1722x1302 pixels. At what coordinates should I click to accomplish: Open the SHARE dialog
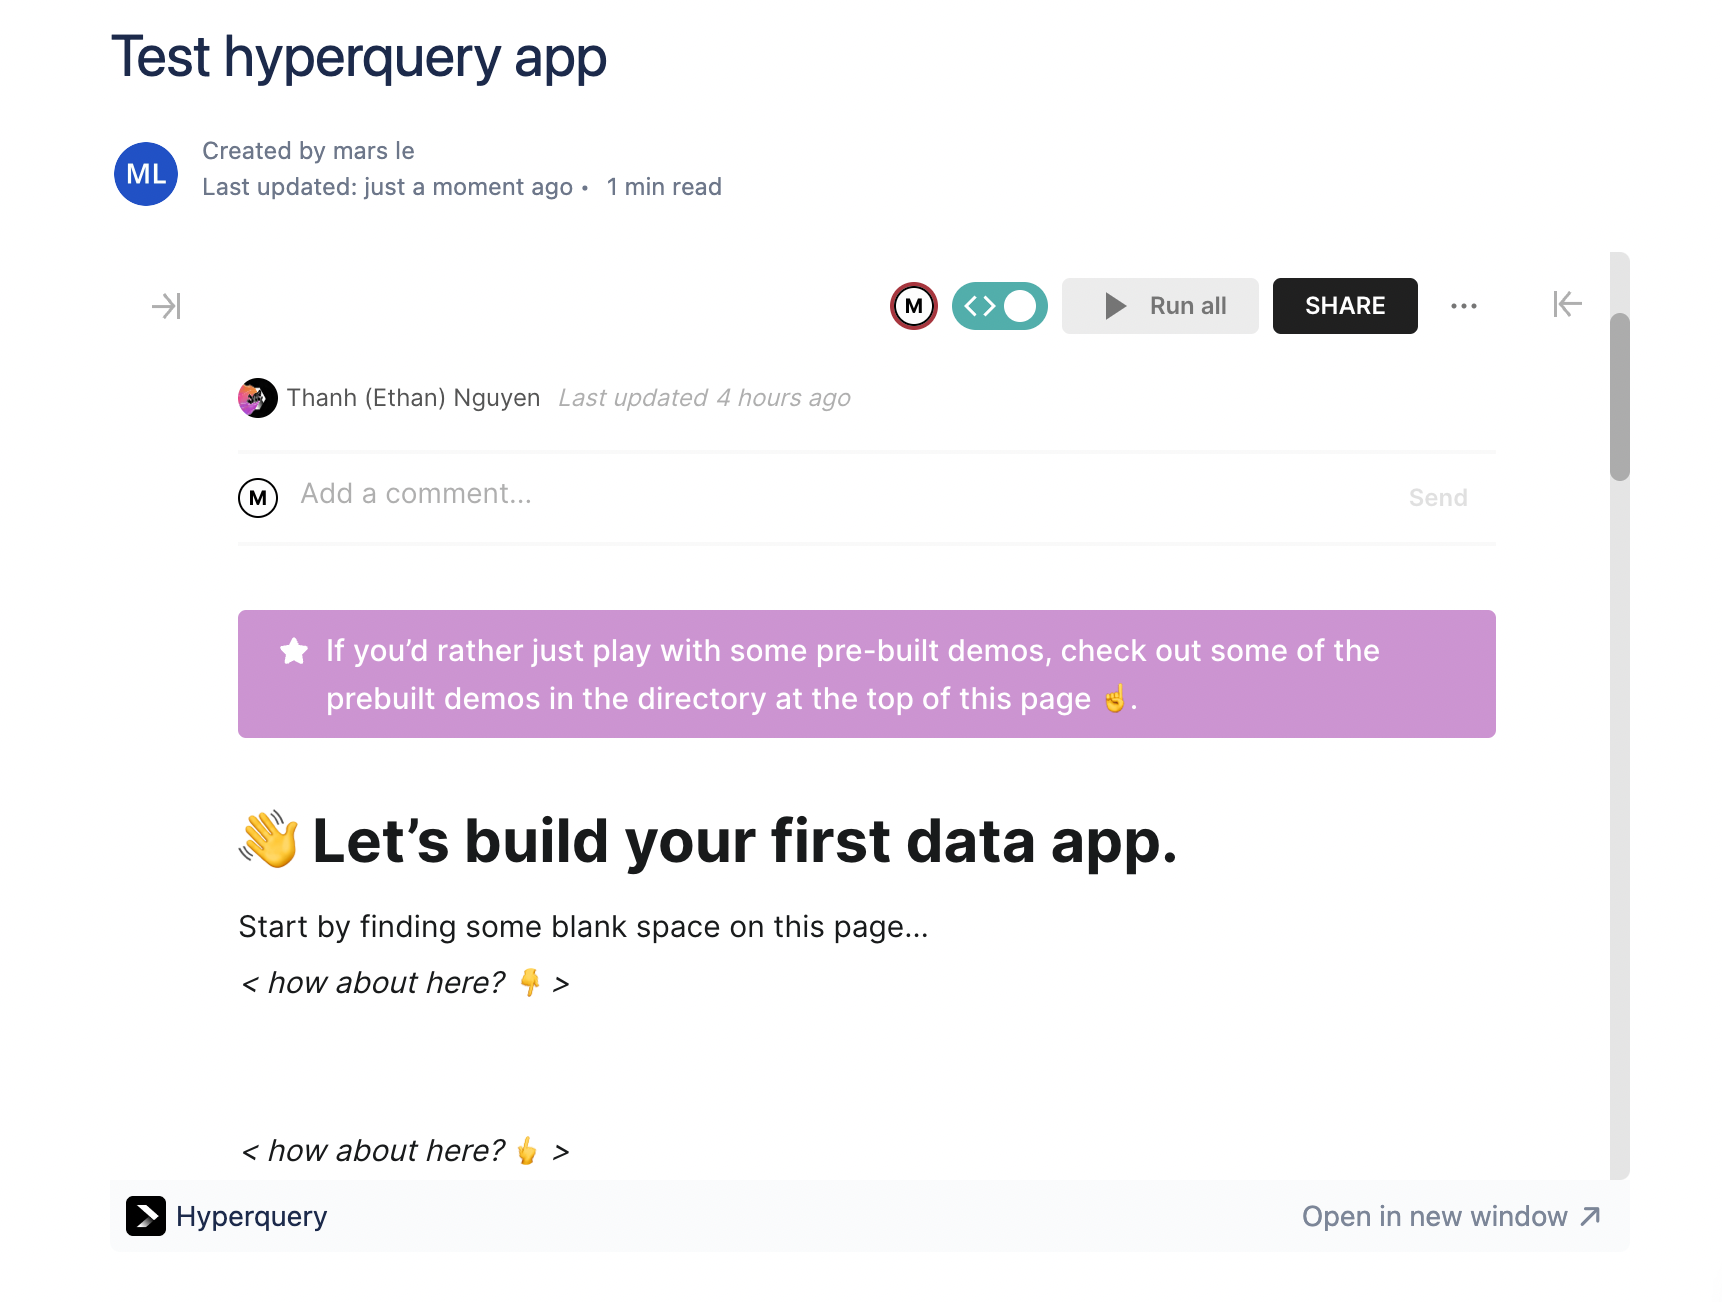pos(1344,306)
